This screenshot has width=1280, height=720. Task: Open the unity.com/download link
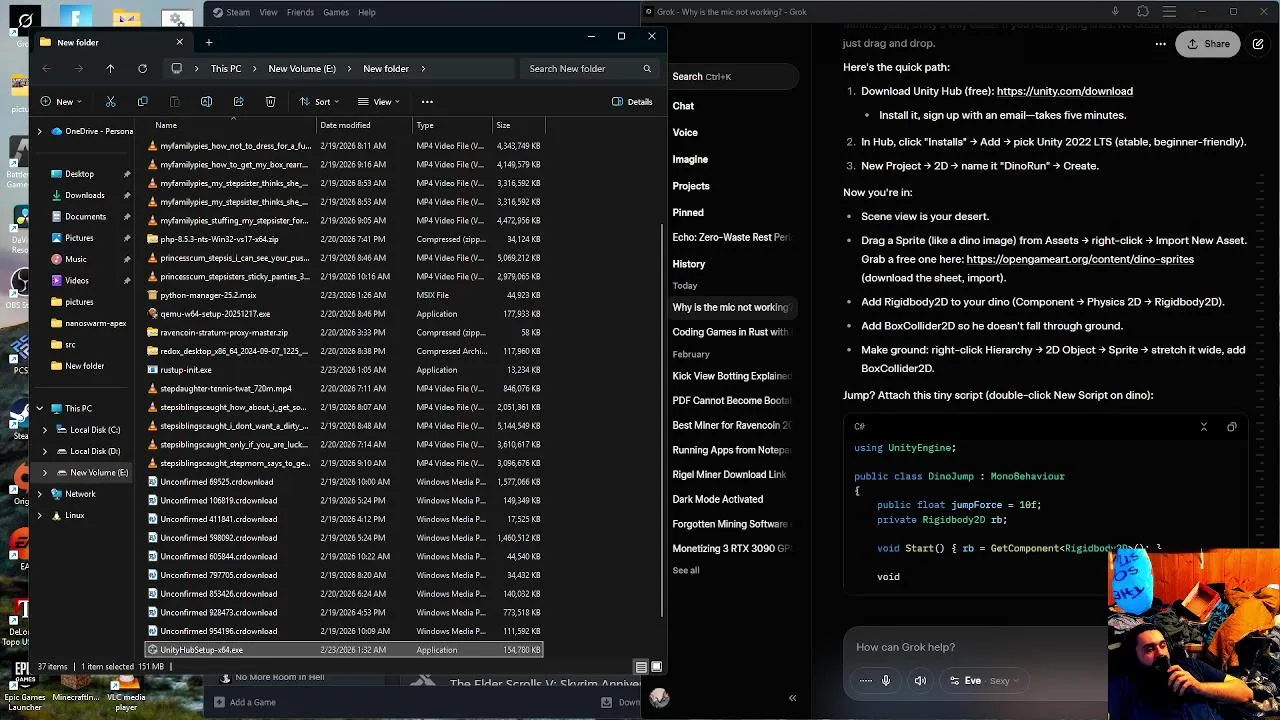1064,91
